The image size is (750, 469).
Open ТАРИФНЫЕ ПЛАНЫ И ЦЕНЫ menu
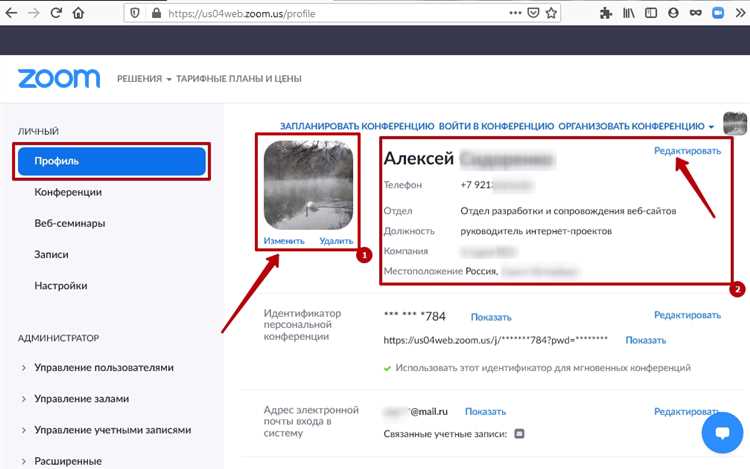tap(239, 79)
